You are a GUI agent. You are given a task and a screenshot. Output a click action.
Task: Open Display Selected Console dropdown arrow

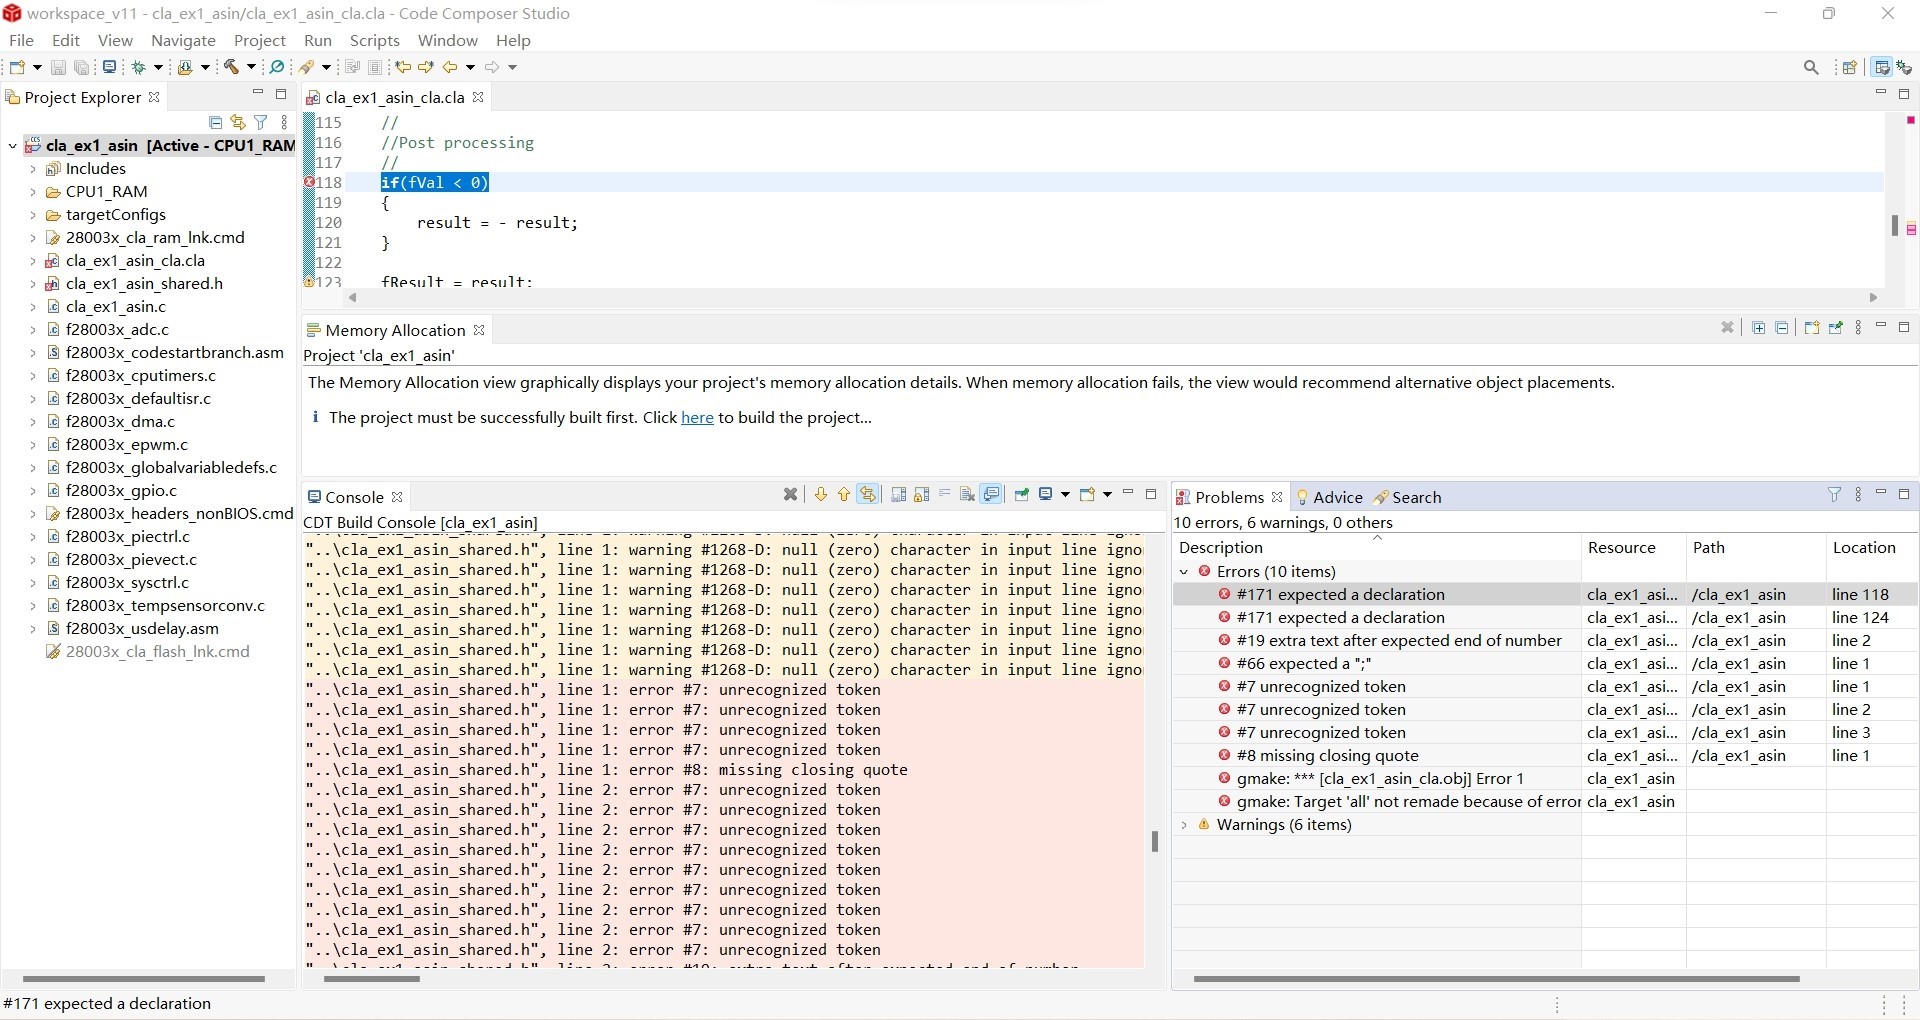1065,494
